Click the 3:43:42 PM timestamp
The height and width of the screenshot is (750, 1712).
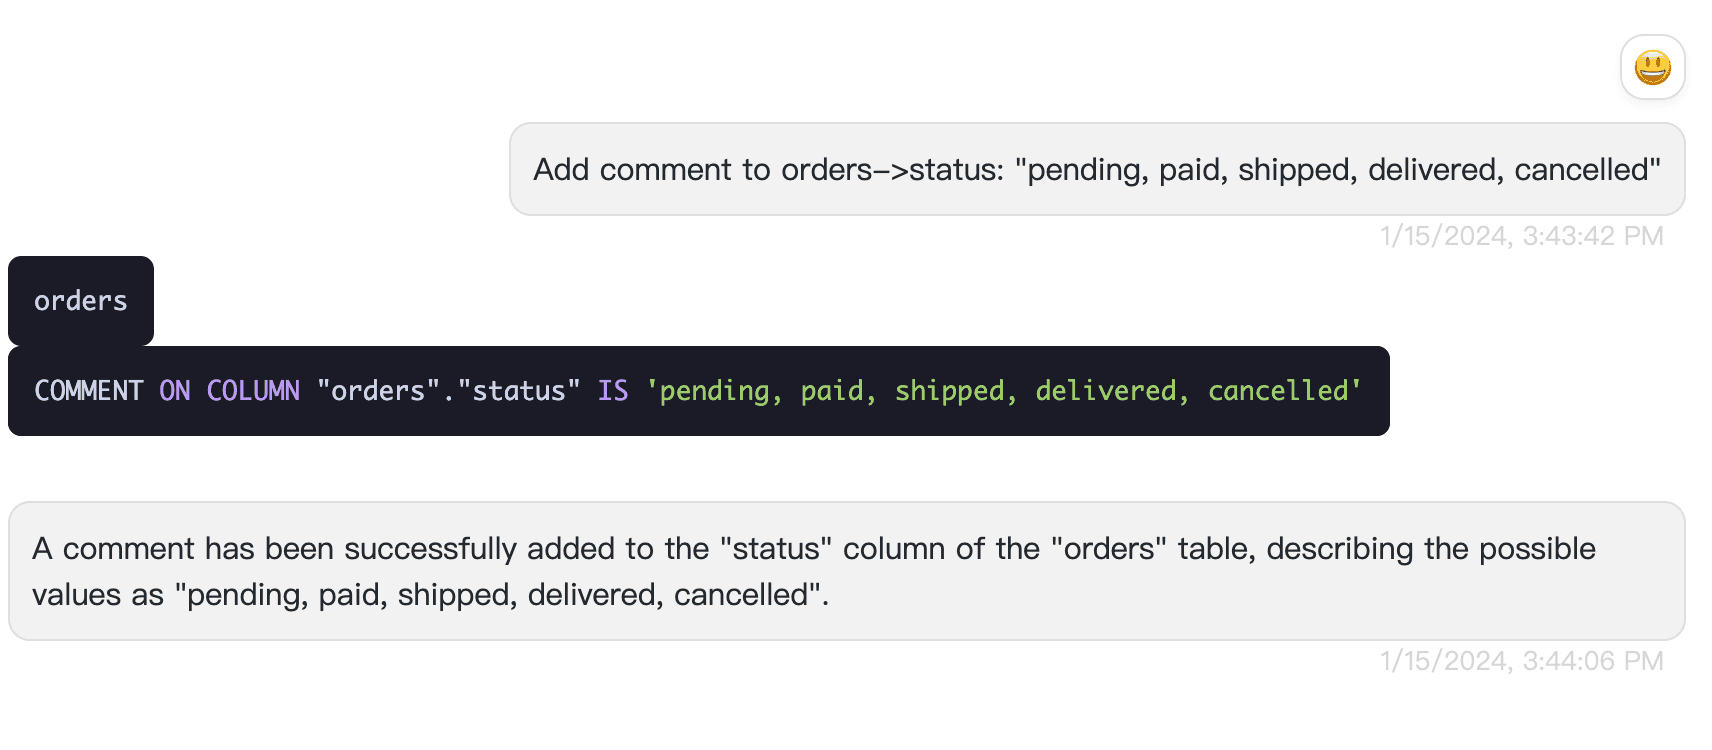(1521, 236)
